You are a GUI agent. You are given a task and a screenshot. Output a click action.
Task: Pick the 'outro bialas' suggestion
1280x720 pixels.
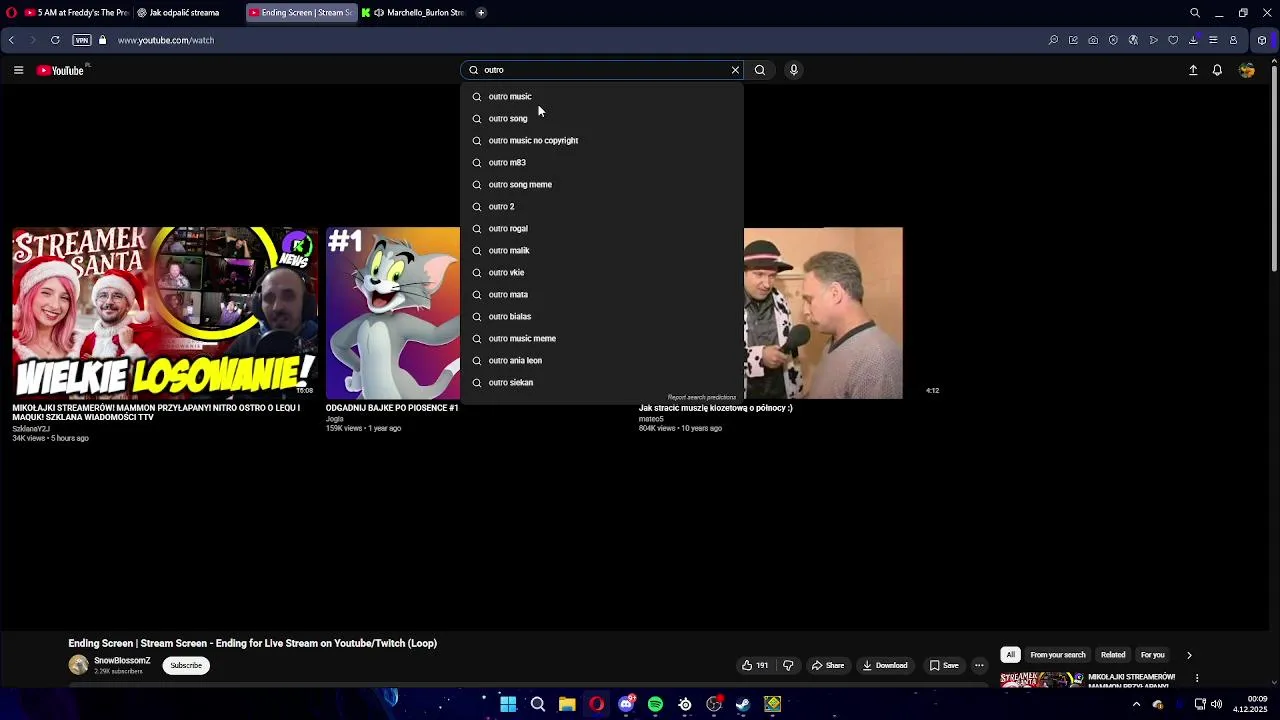pos(602,316)
